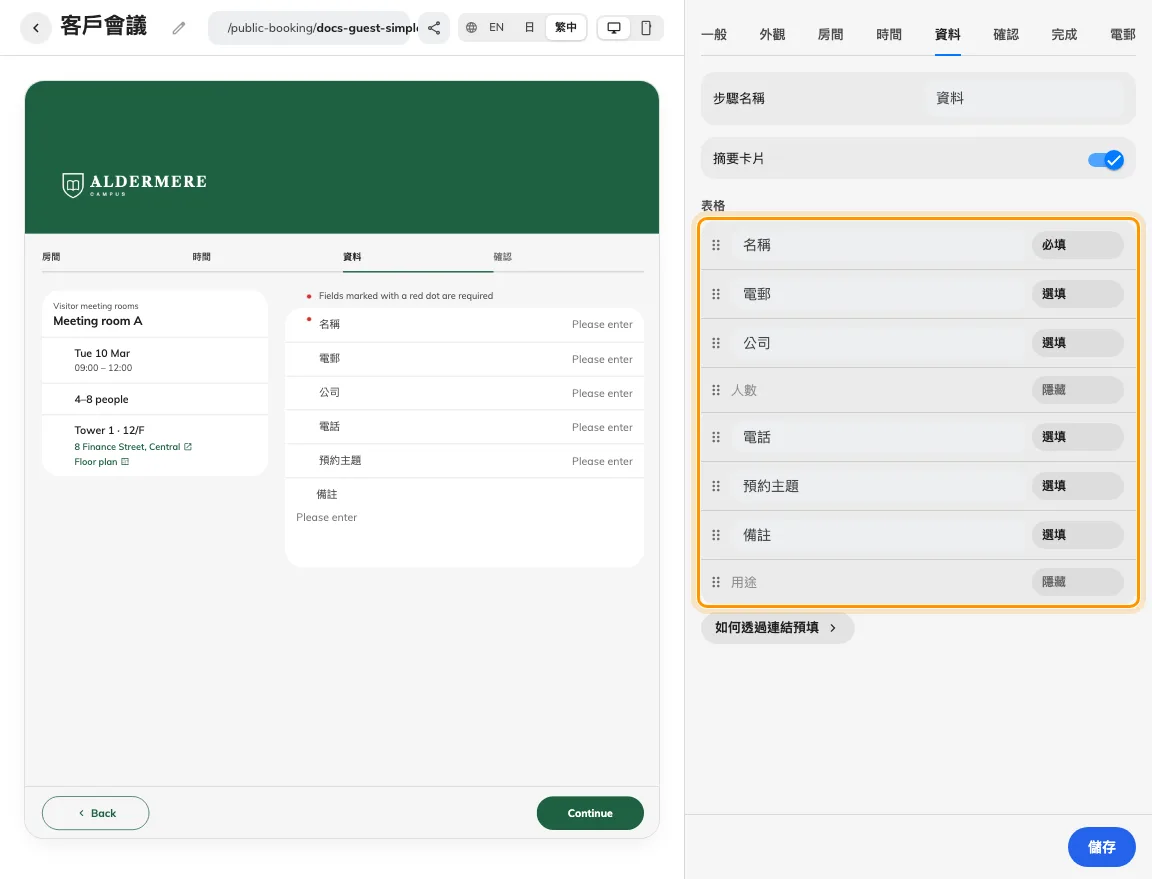The image size is (1152, 879).
Task: Select 繁中 language option
Action: coord(566,28)
